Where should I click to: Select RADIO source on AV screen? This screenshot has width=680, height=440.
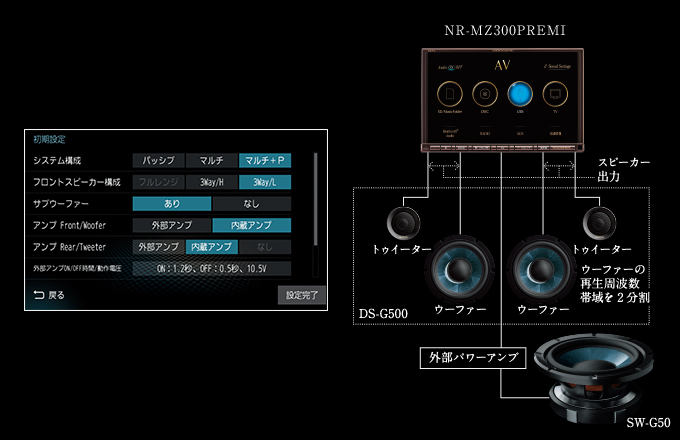pos(485,132)
